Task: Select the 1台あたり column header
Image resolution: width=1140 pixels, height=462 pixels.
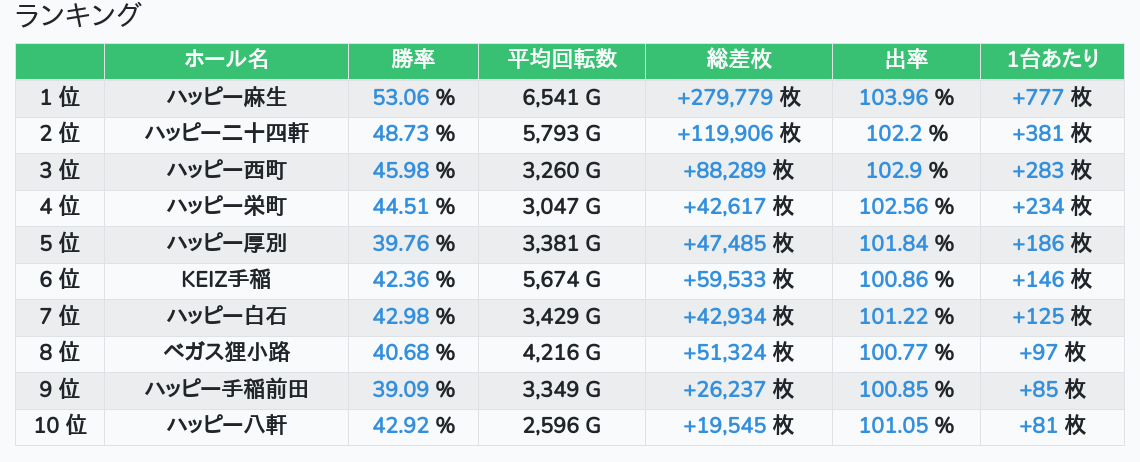Action: tap(1052, 60)
